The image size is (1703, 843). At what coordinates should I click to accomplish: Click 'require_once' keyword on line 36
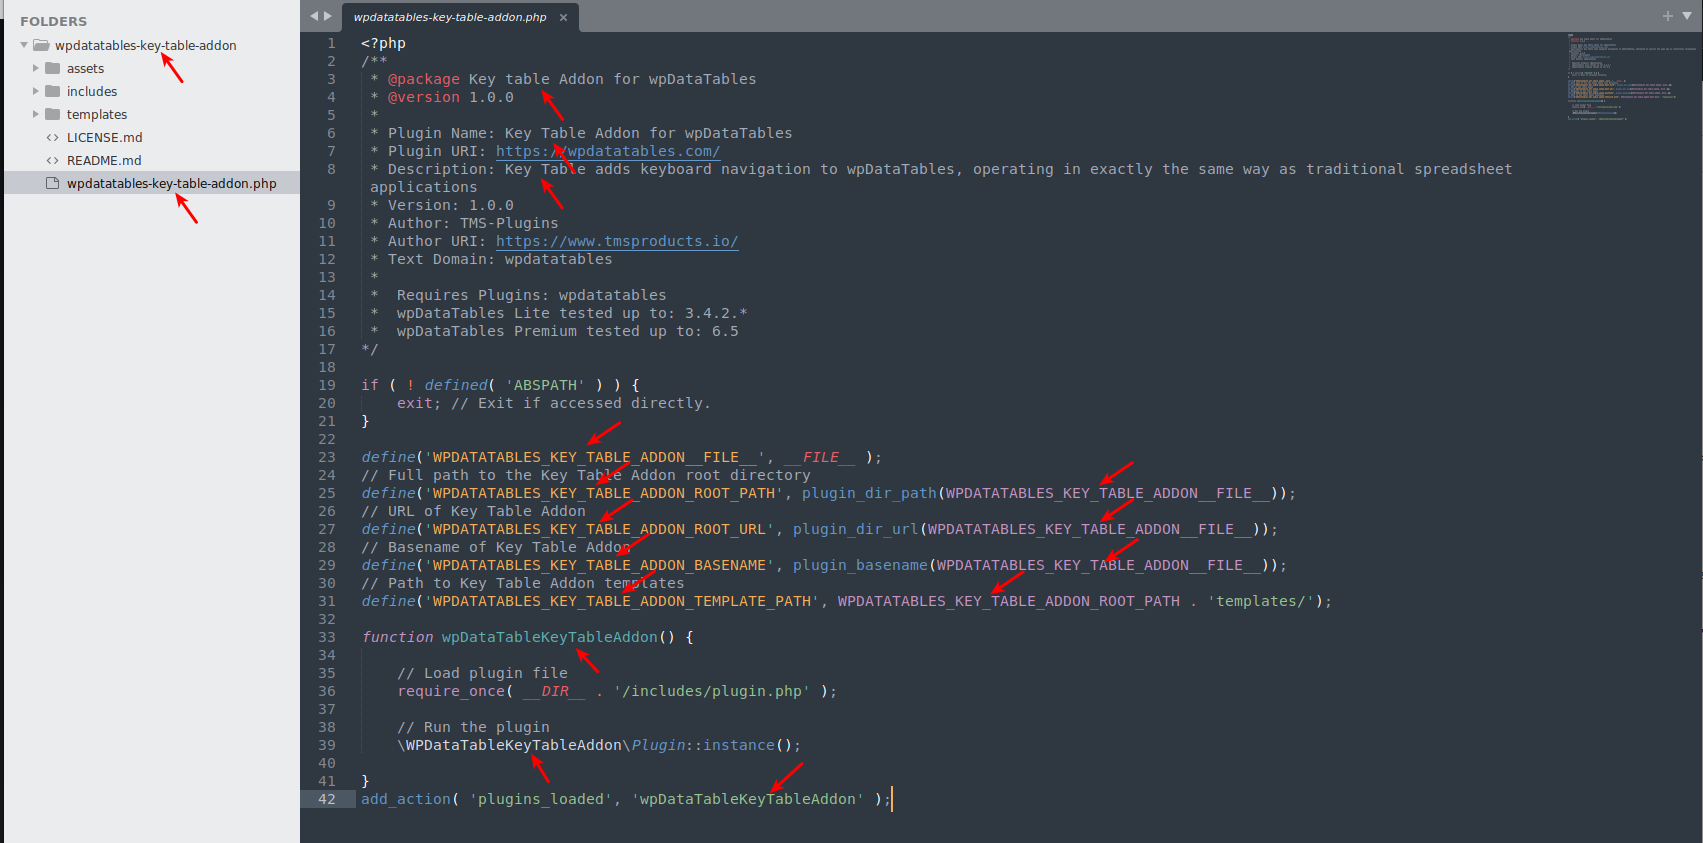451,691
